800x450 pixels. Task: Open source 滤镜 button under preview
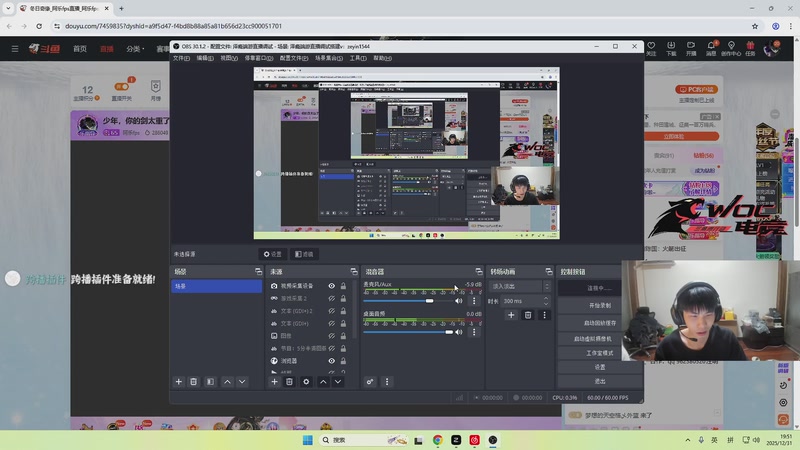click(x=305, y=254)
